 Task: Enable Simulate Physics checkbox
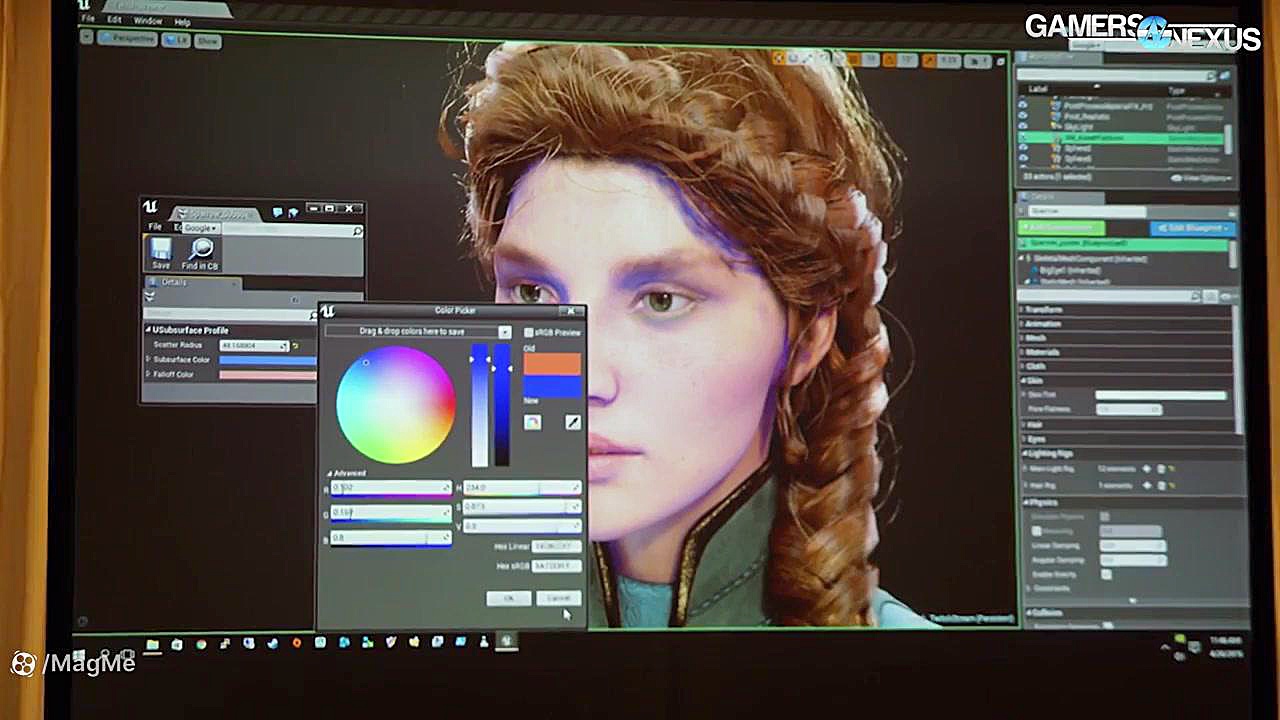[x=1104, y=516]
